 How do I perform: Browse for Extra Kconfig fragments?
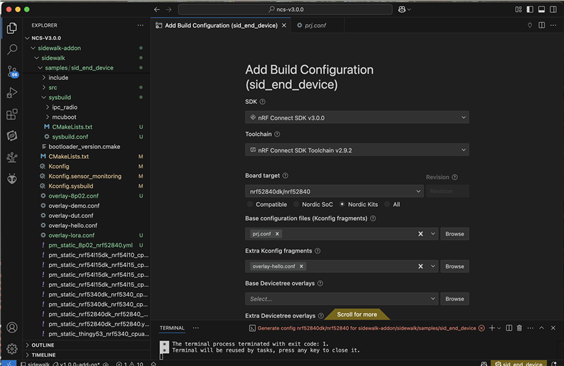point(455,266)
